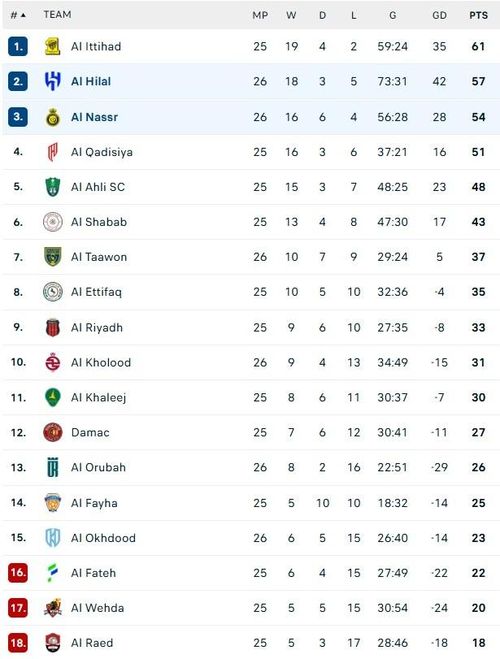Sort standings by PTS column header

tap(479, 16)
